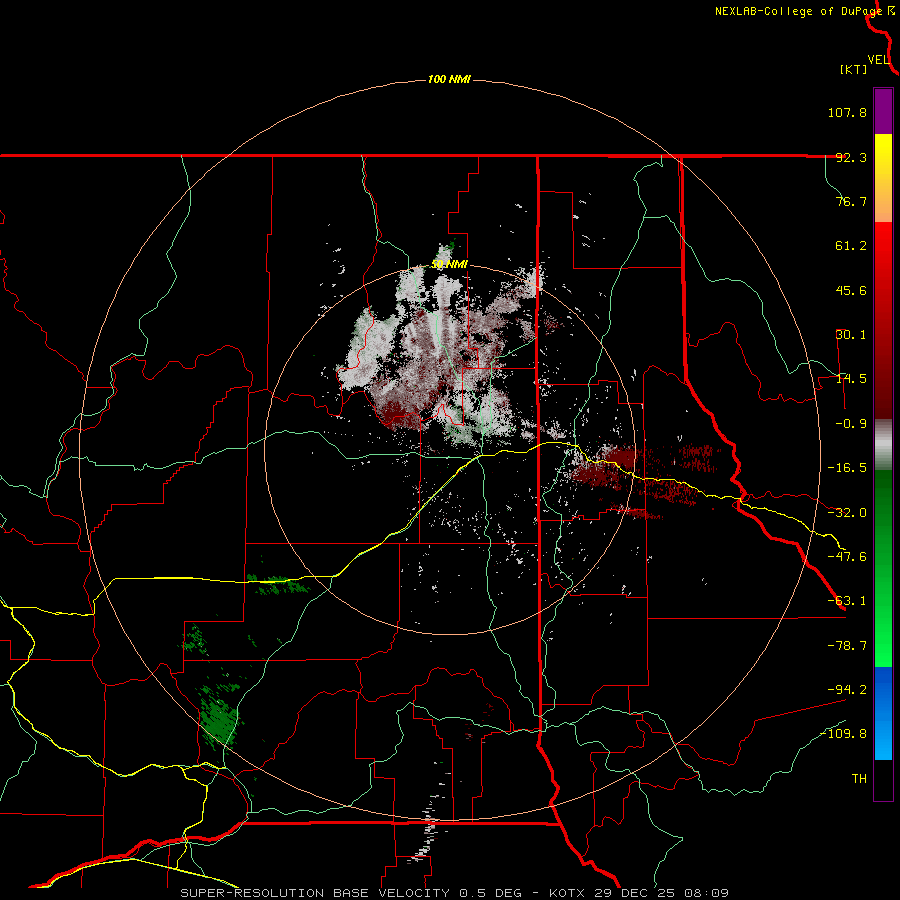This screenshot has height=900, width=900.
Task: Click the VEL legend title
Action: 878,60
